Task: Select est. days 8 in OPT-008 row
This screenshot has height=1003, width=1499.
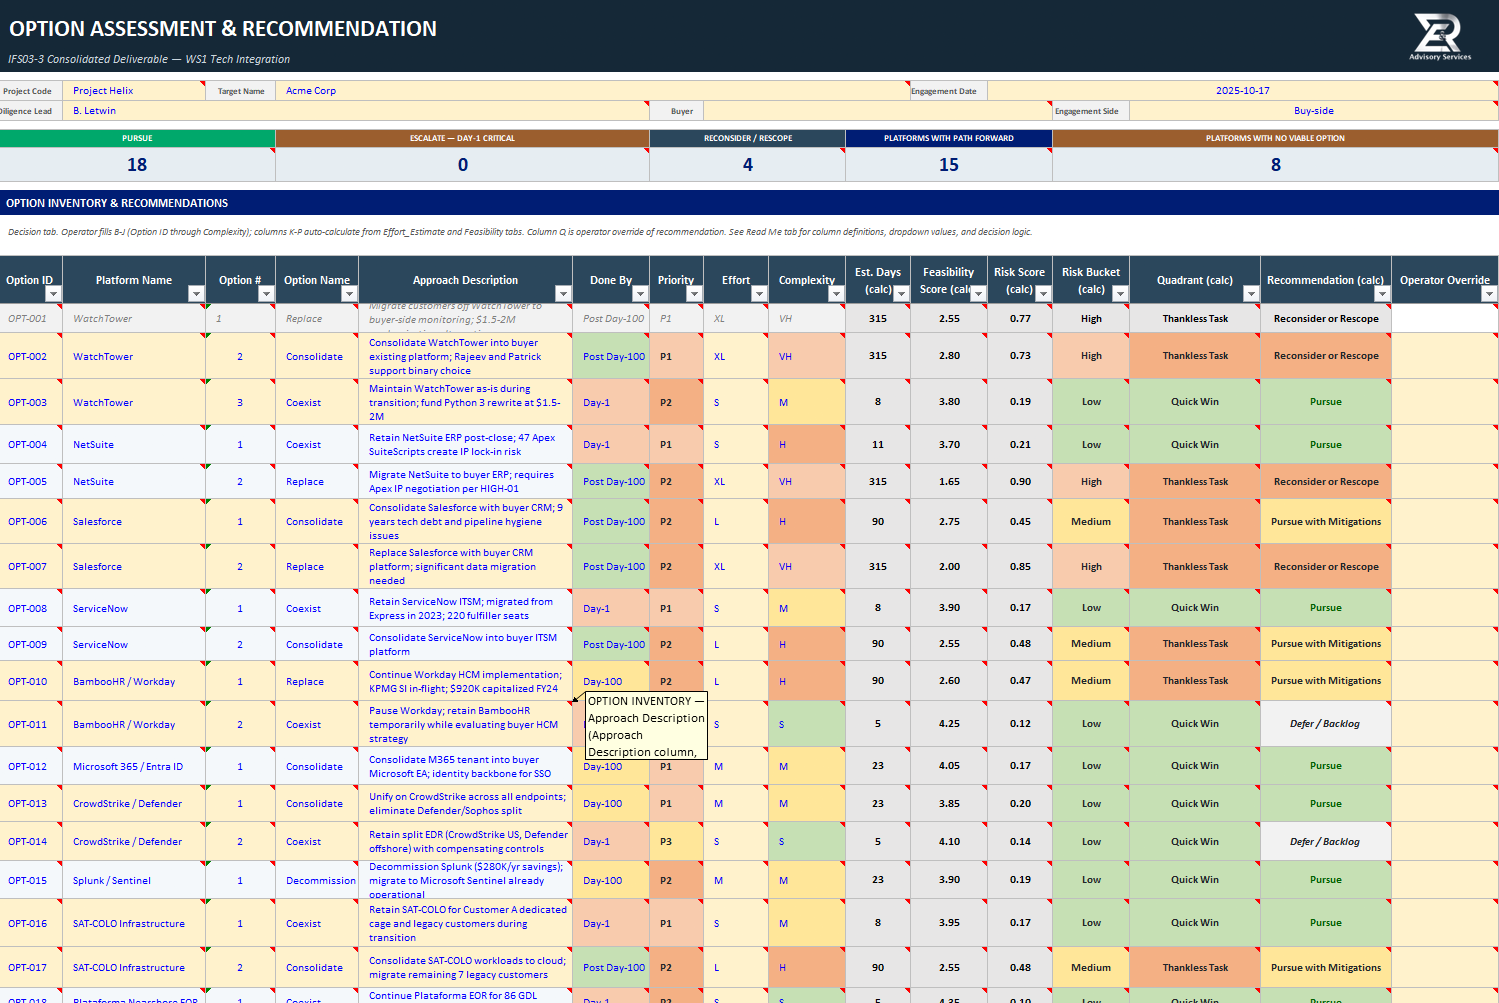Action: [x=877, y=608]
